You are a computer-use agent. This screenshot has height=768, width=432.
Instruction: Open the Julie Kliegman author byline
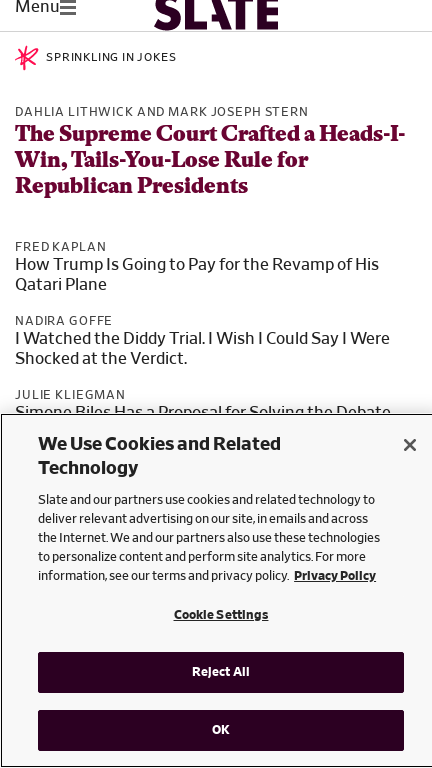pyautogui.click(x=70, y=395)
